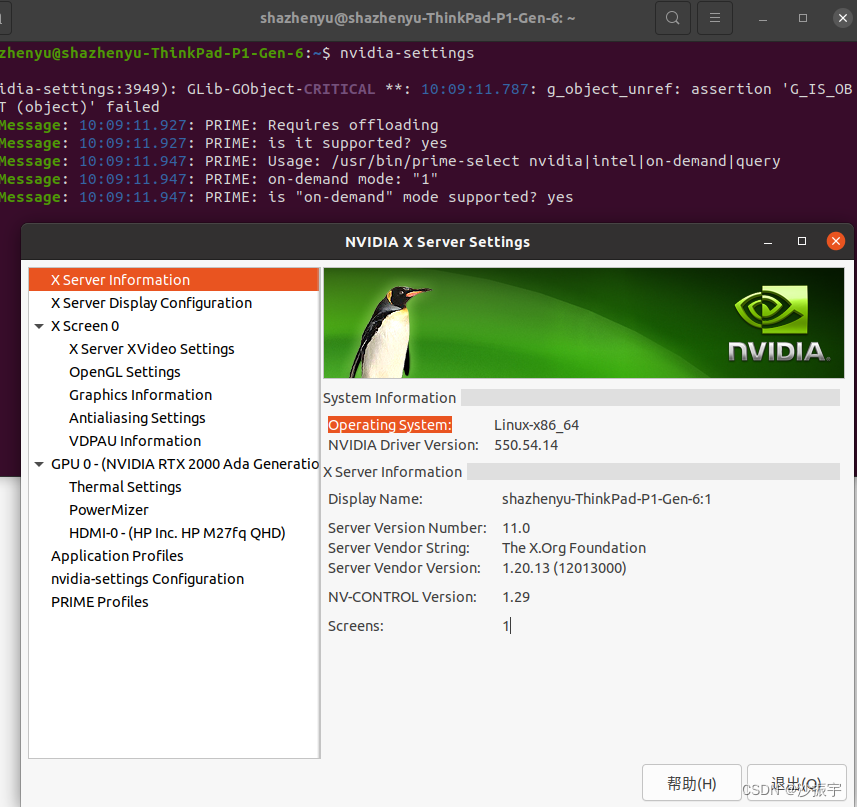Viewport: 857px width, 807px height.
Task: Click the terminal search icon
Action: tap(672, 18)
